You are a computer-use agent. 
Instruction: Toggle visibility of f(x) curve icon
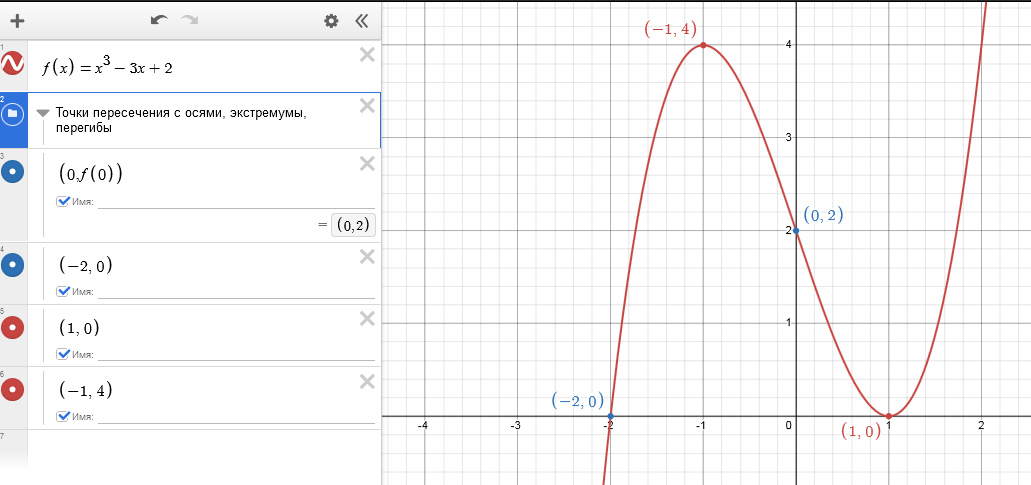click(13, 65)
